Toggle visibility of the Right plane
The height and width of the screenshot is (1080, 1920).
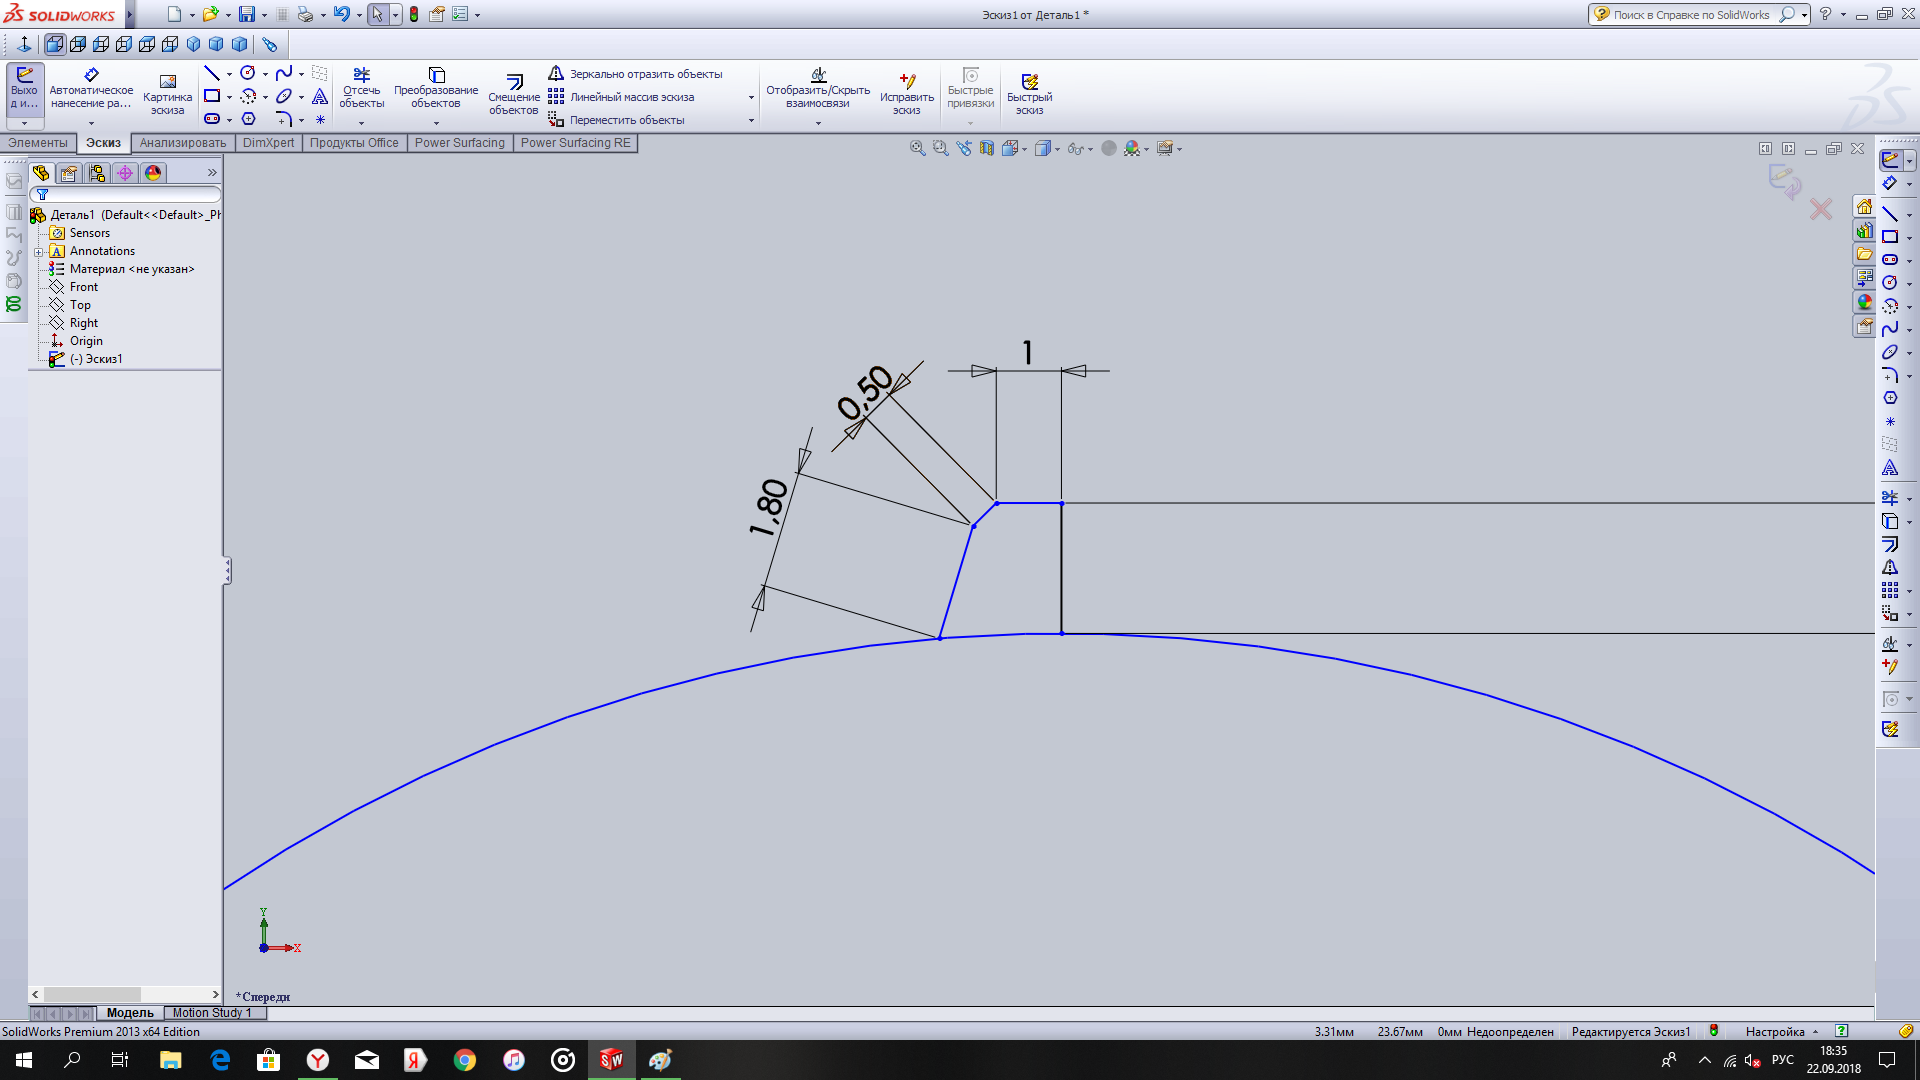[82, 322]
